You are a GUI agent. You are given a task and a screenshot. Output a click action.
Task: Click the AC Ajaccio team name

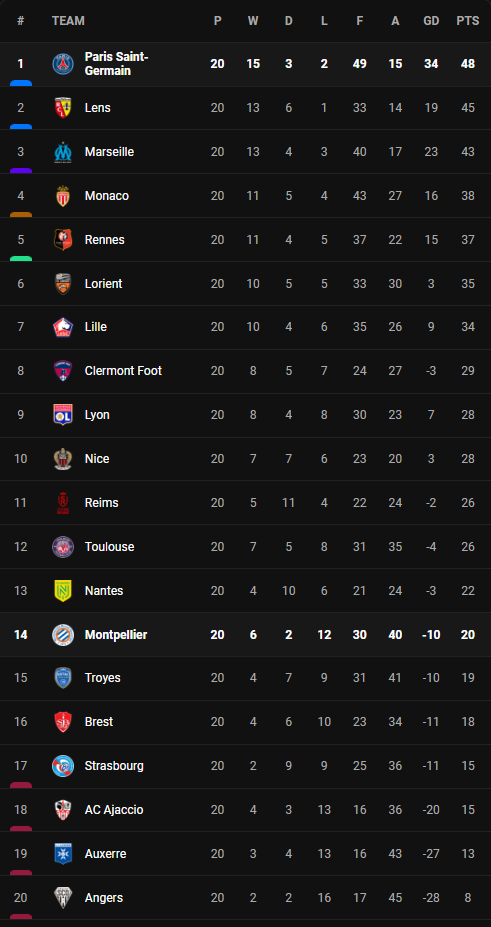[x=114, y=810]
